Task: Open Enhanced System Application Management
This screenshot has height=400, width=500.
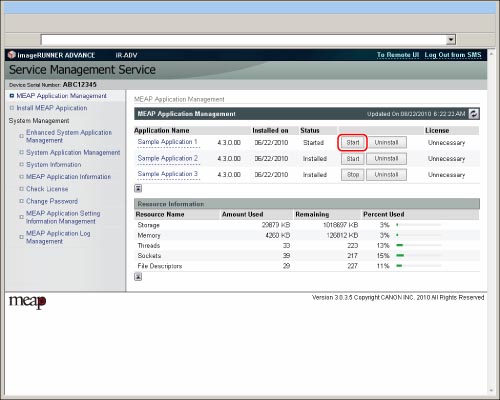Action: (69, 136)
